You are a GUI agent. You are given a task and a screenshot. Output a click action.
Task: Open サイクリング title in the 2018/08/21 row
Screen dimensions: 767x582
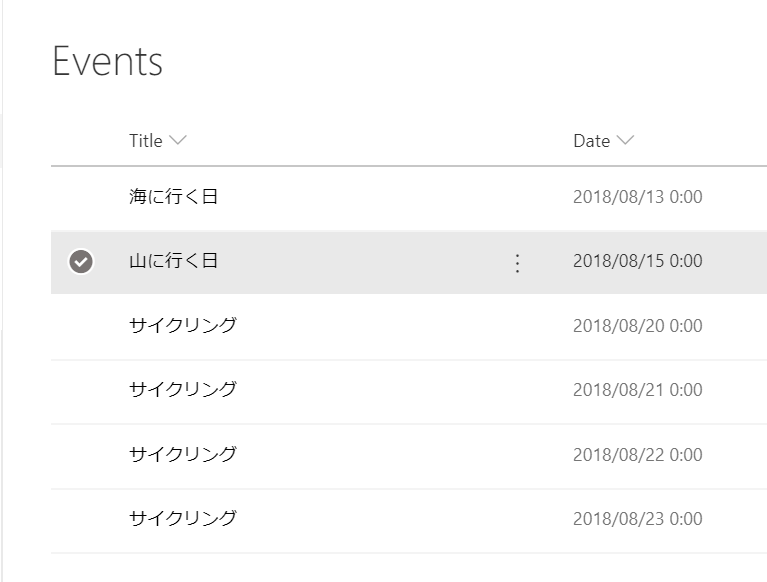(183, 389)
